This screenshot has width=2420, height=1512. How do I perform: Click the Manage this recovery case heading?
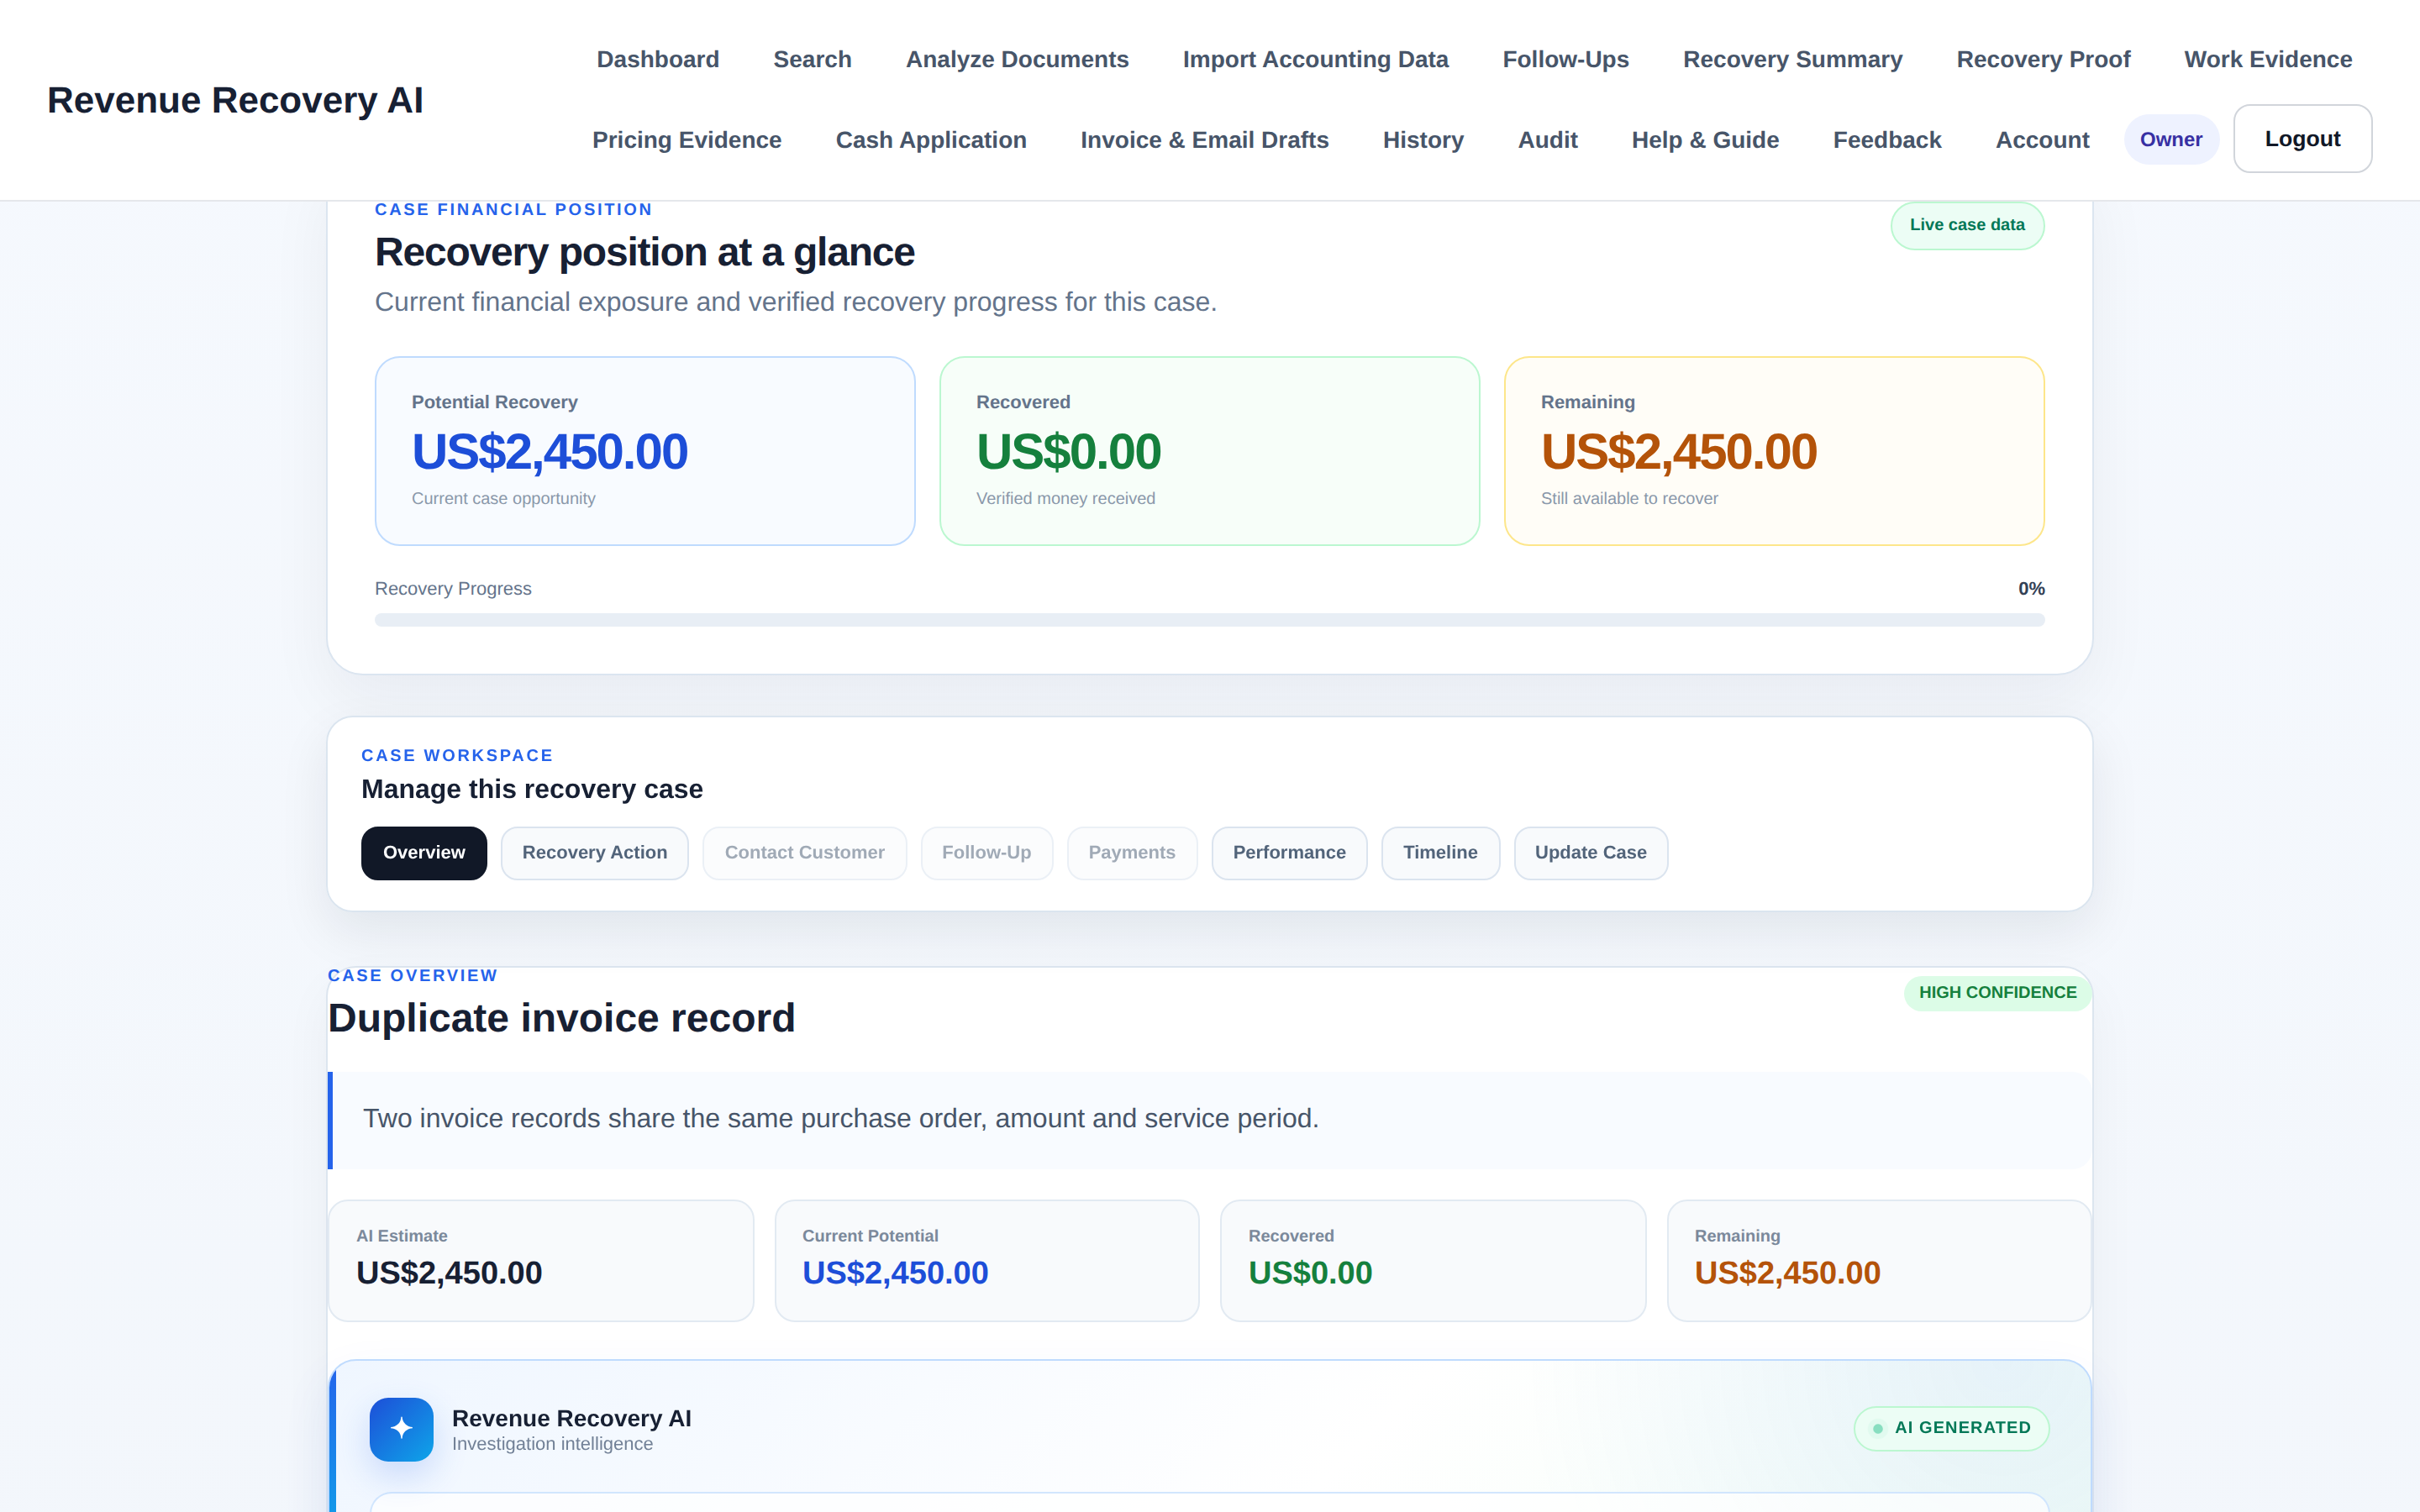pyautogui.click(x=532, y=789)
